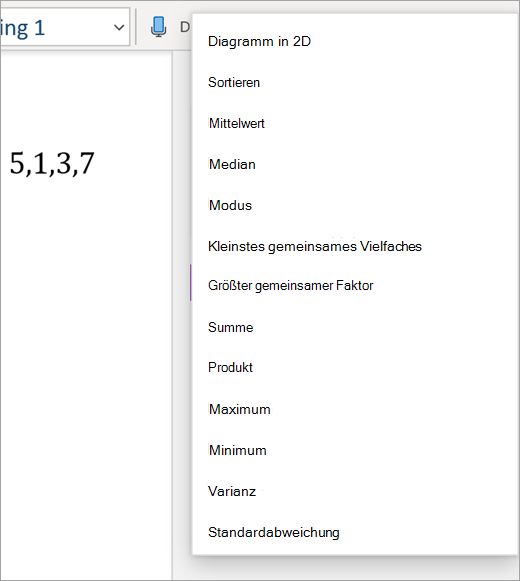Image resolution: width=520 pixels, height=581 pixels.
Task: Select Summe from the menu
Action: click(x=231, y=327)
